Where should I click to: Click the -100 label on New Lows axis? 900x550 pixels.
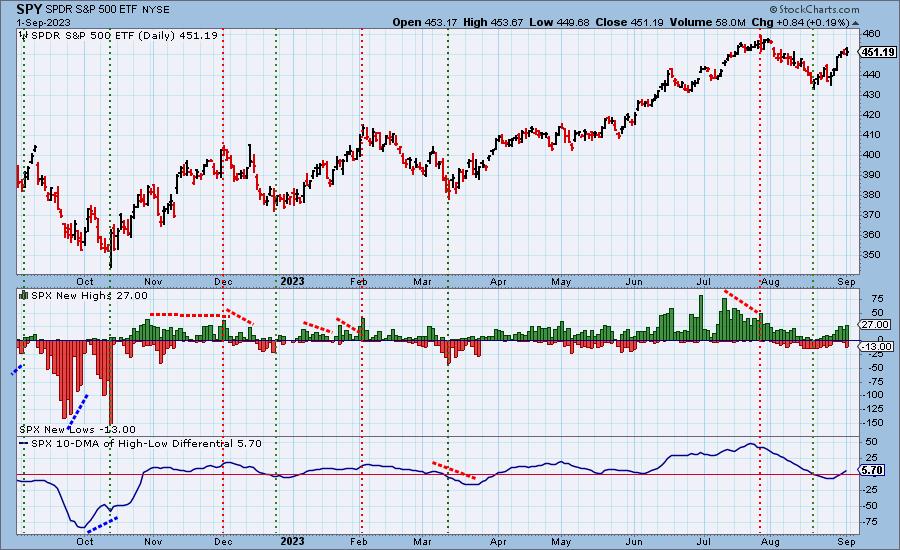[x=872, y=395]
